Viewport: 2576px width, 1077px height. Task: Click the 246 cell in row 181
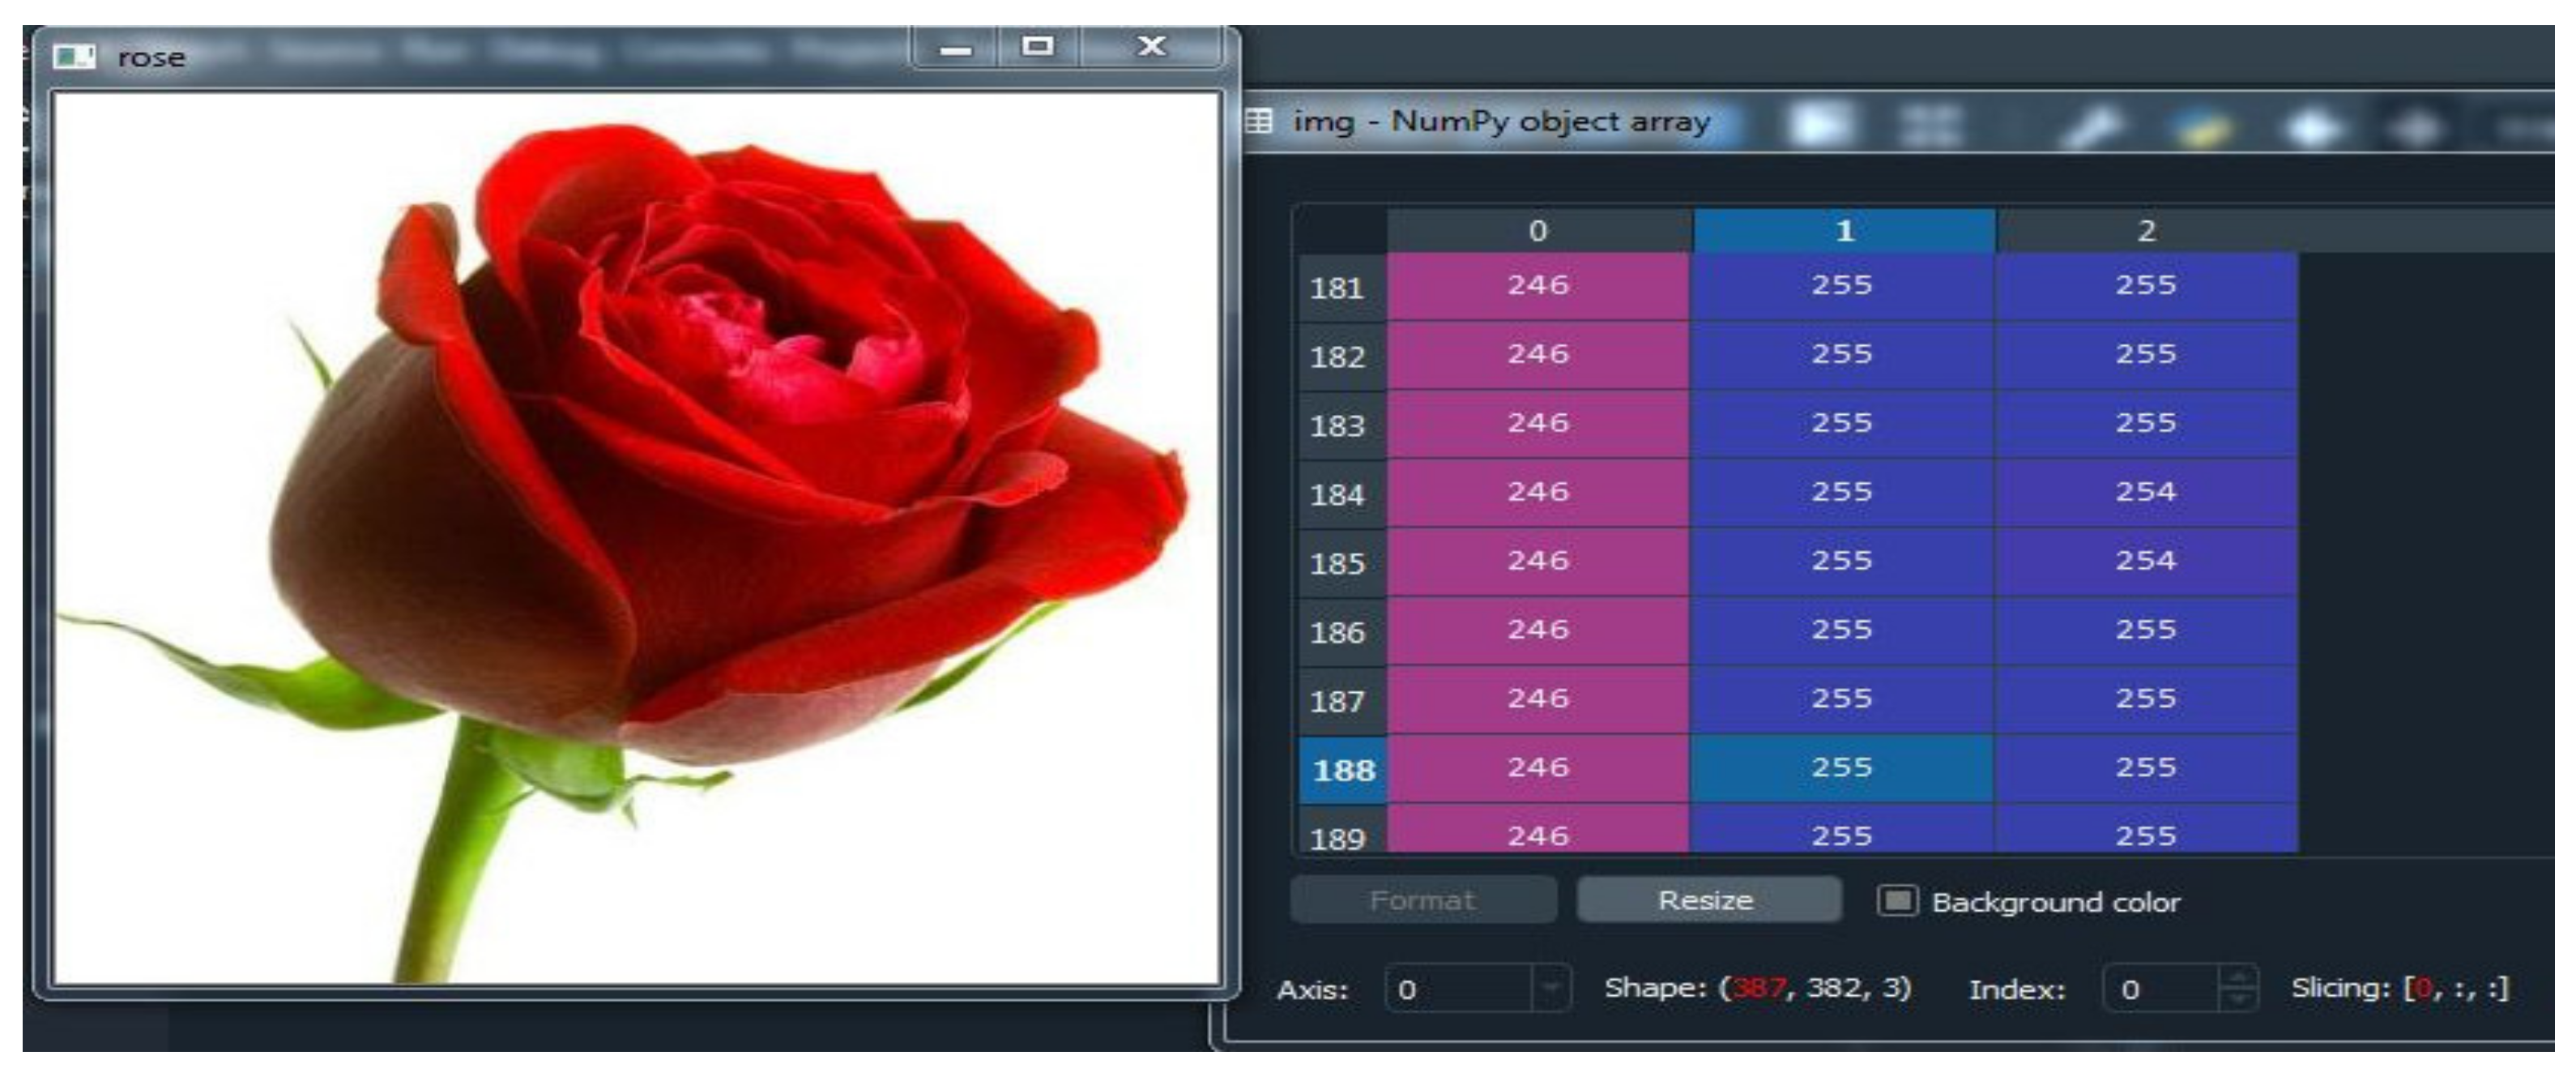[1539, 286]
